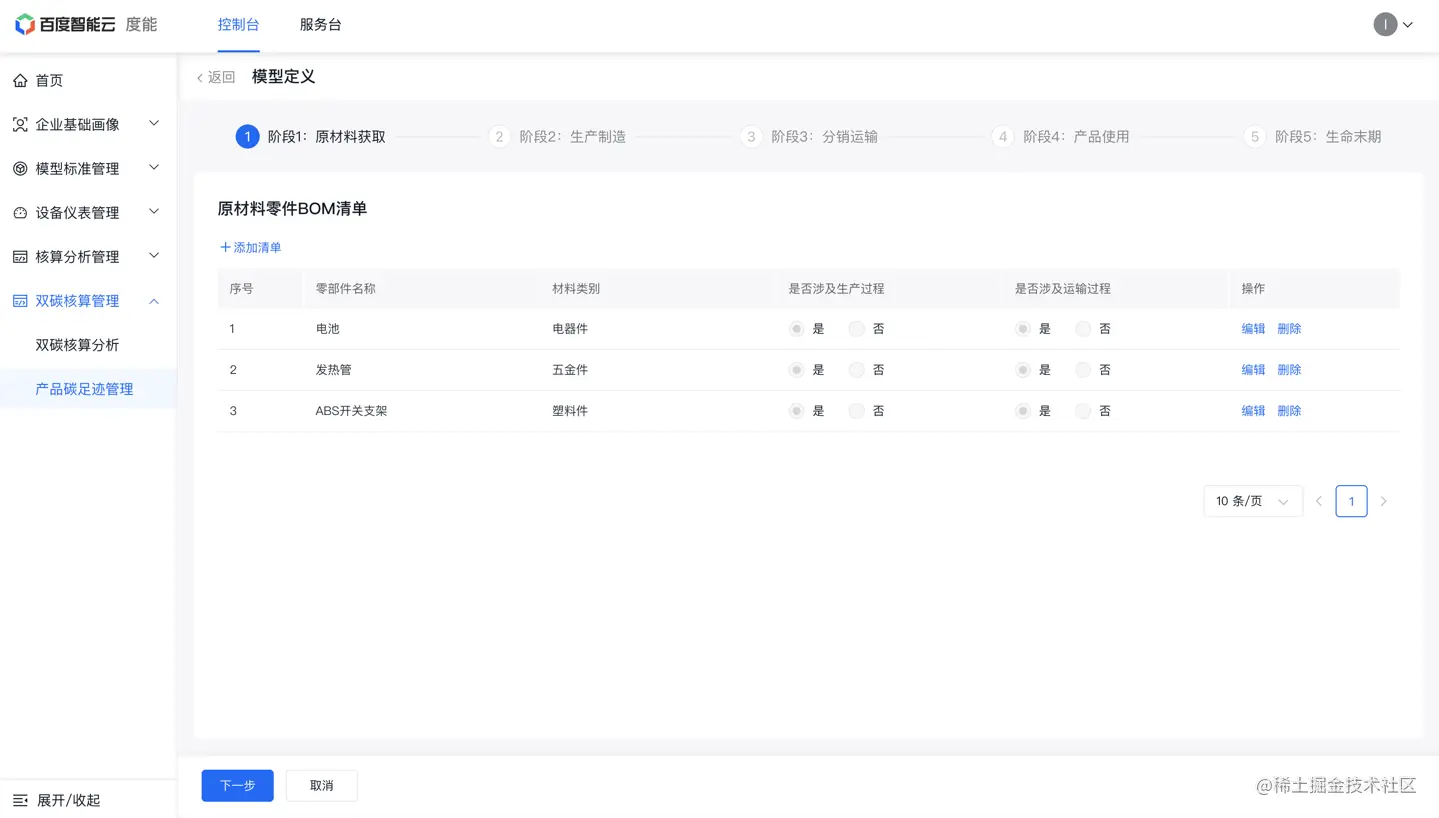Click the 零部件名称 column header
Image resolution: width=1439 pixels, height=818 pixels.
[346, 289]
